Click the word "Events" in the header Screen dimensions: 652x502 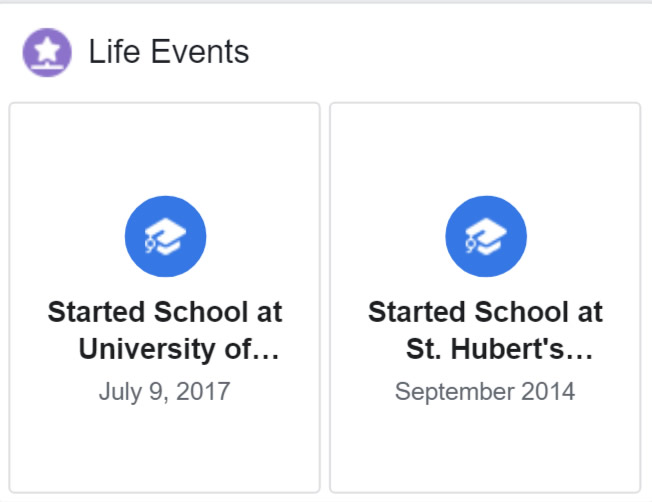(x=200, y=52)
